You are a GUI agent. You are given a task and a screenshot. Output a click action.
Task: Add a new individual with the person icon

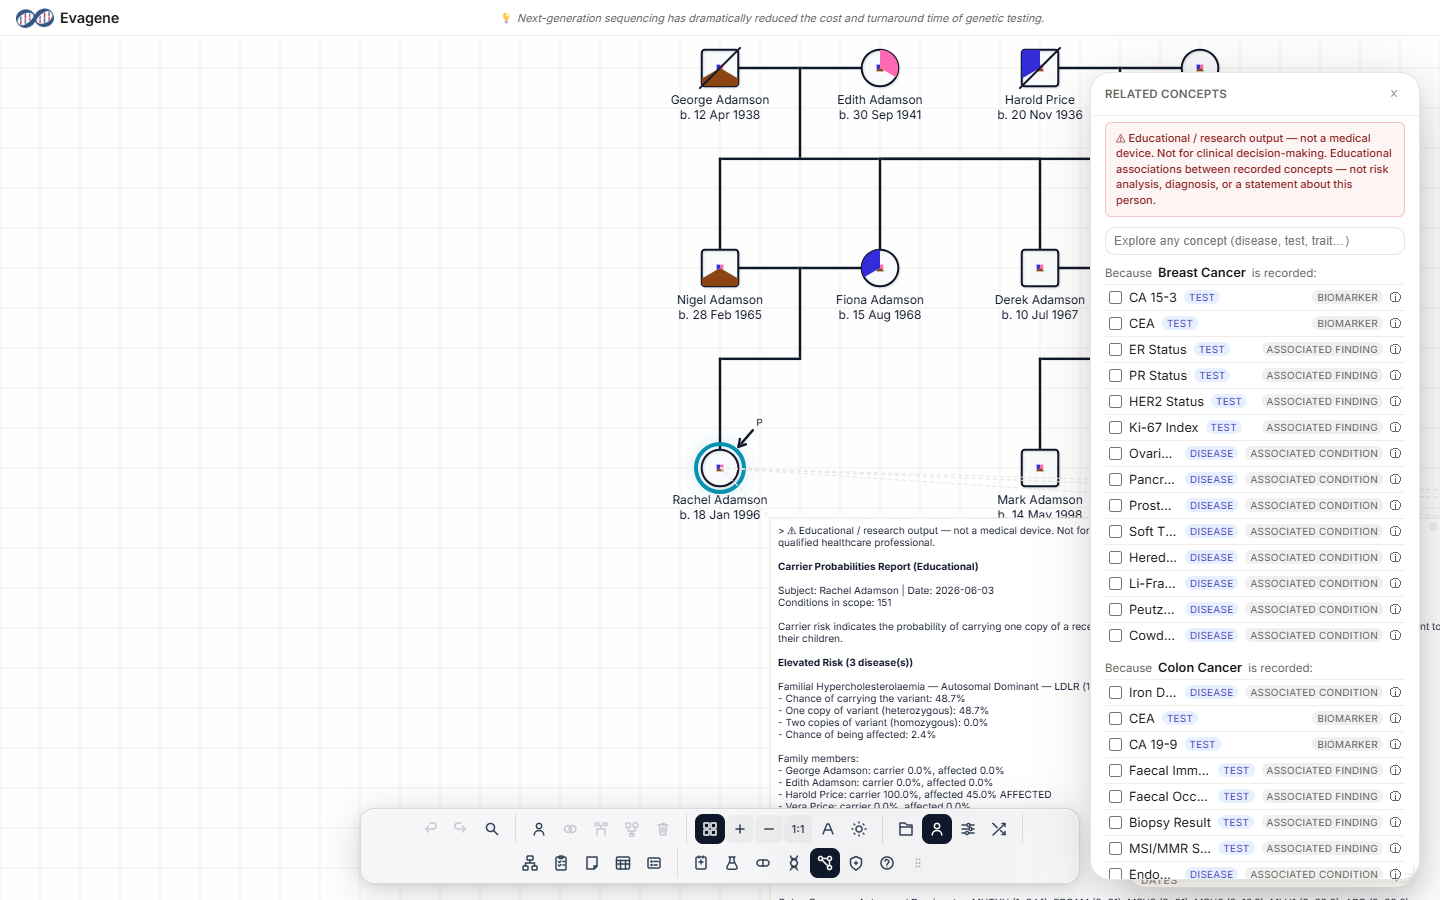tap(539, 829)
